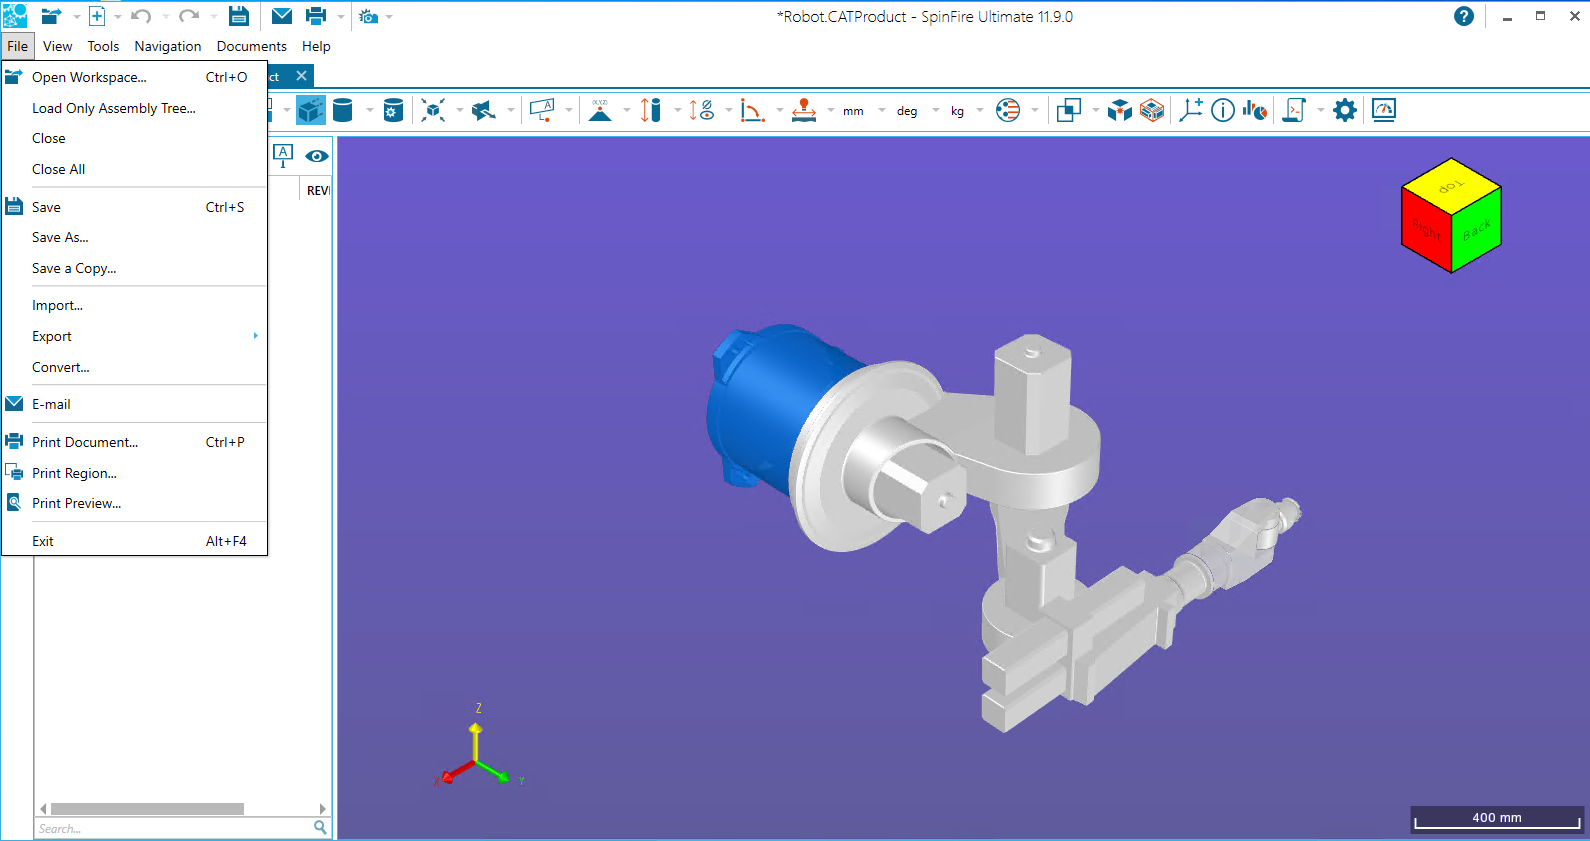This screenshot has height=841, width=1590.
Task: Click the add coordinate system icon
Action: tap(1190, 110)
